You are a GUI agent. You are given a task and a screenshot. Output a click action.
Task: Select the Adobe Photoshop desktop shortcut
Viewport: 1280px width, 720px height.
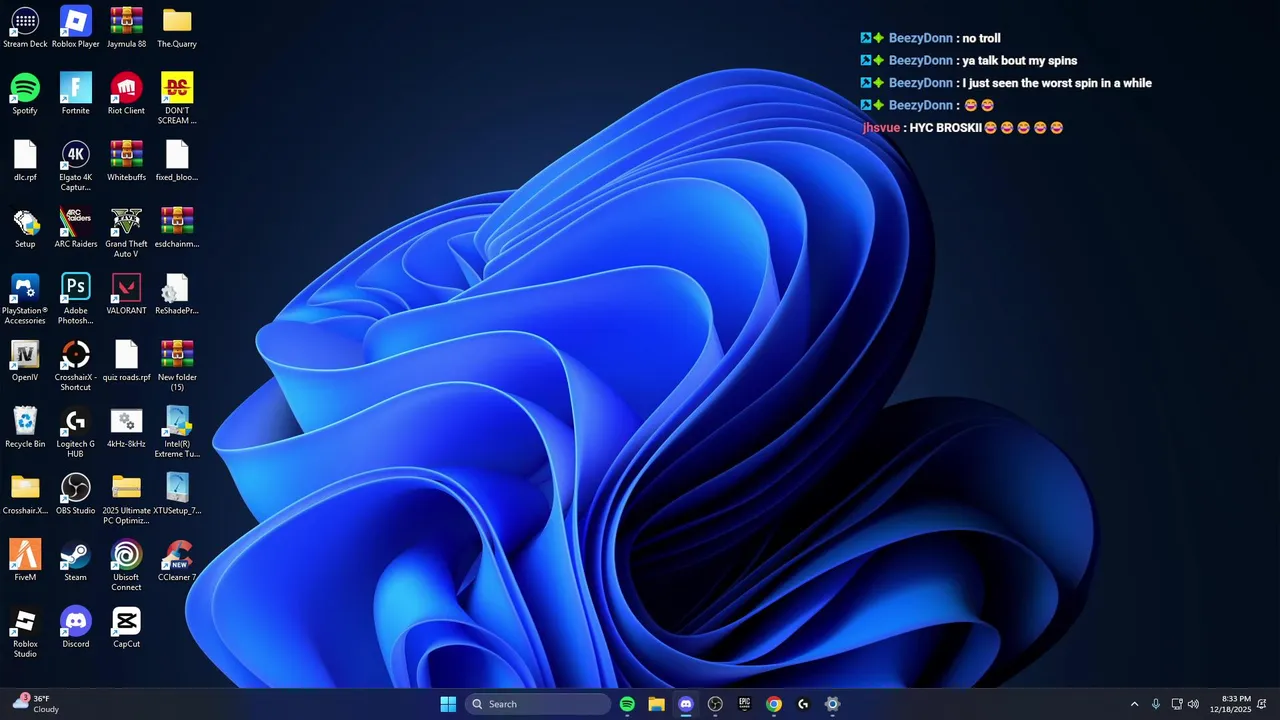click(x=76, y=299)
